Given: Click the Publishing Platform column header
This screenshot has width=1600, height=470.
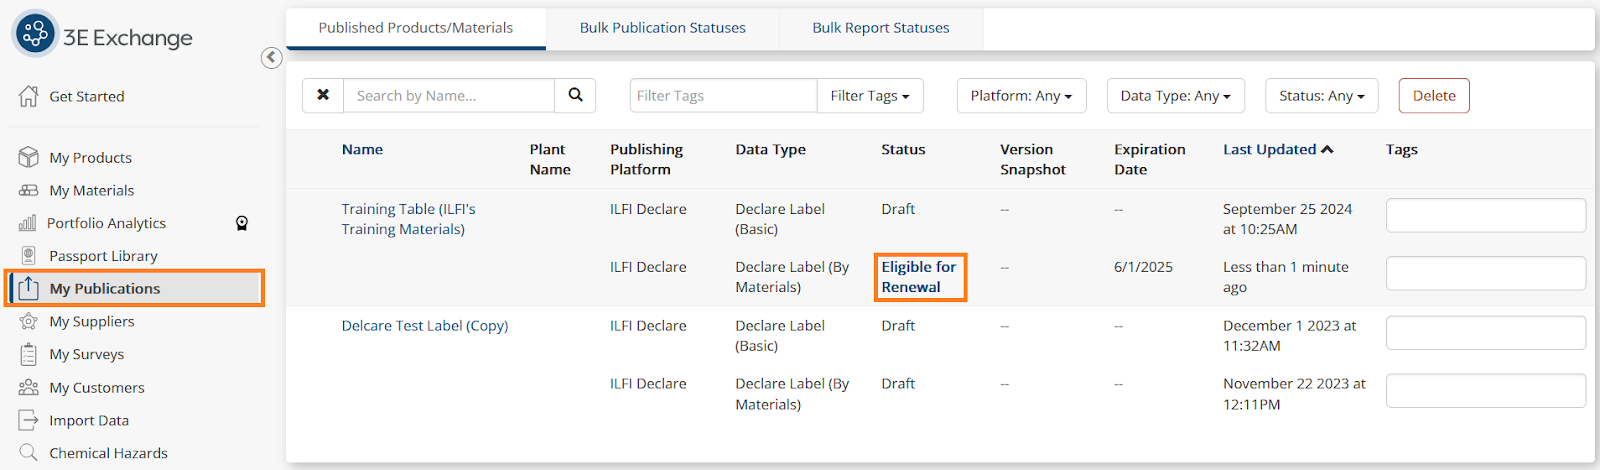Looking at the screenshot, I should pyautogui.click(x=646, y=159).
